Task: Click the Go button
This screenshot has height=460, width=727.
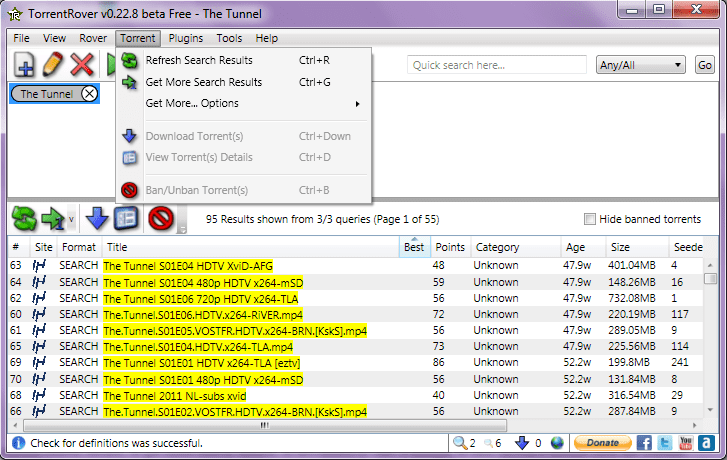Action: pos(705,65)
